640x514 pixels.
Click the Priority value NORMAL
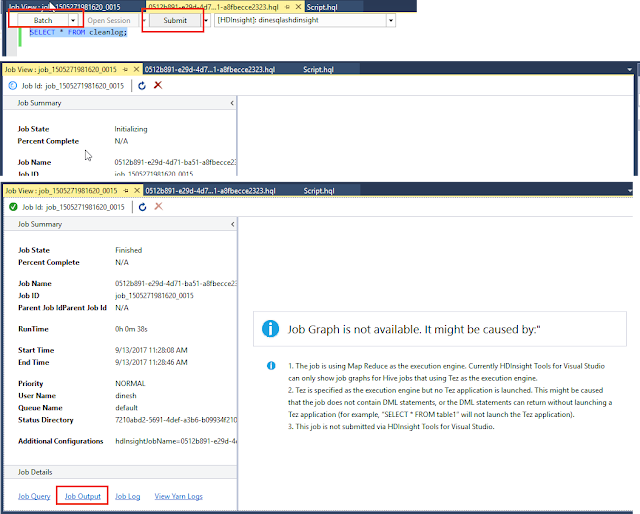click(130, 383)
